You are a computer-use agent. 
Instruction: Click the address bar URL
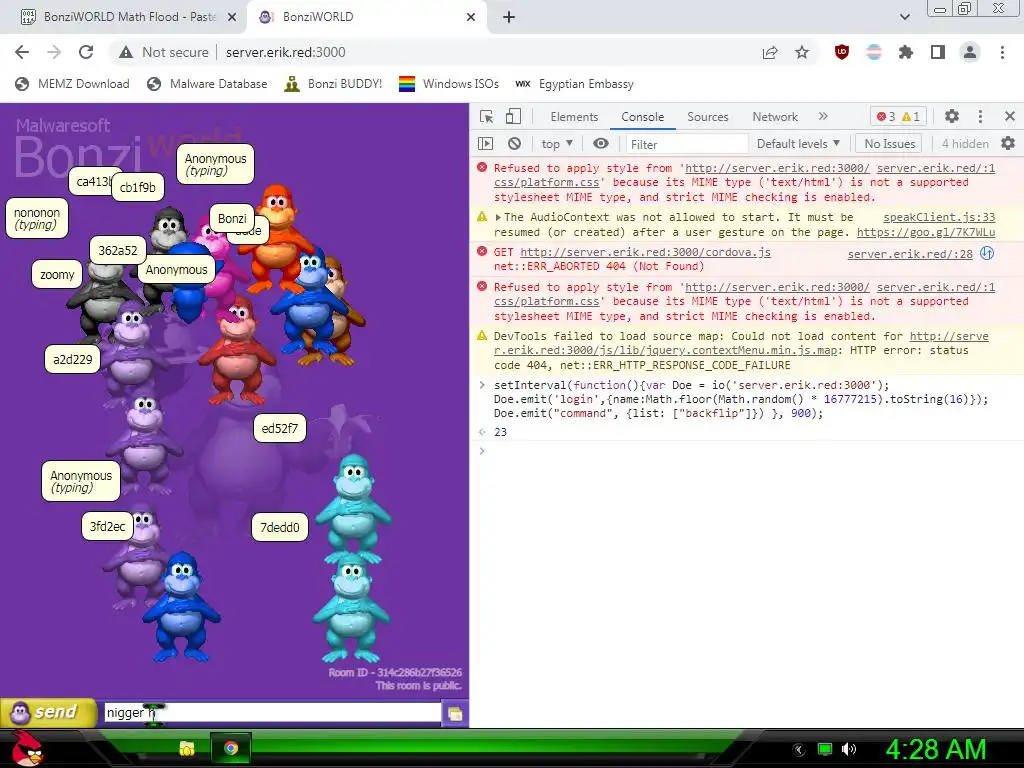[285, 52]
